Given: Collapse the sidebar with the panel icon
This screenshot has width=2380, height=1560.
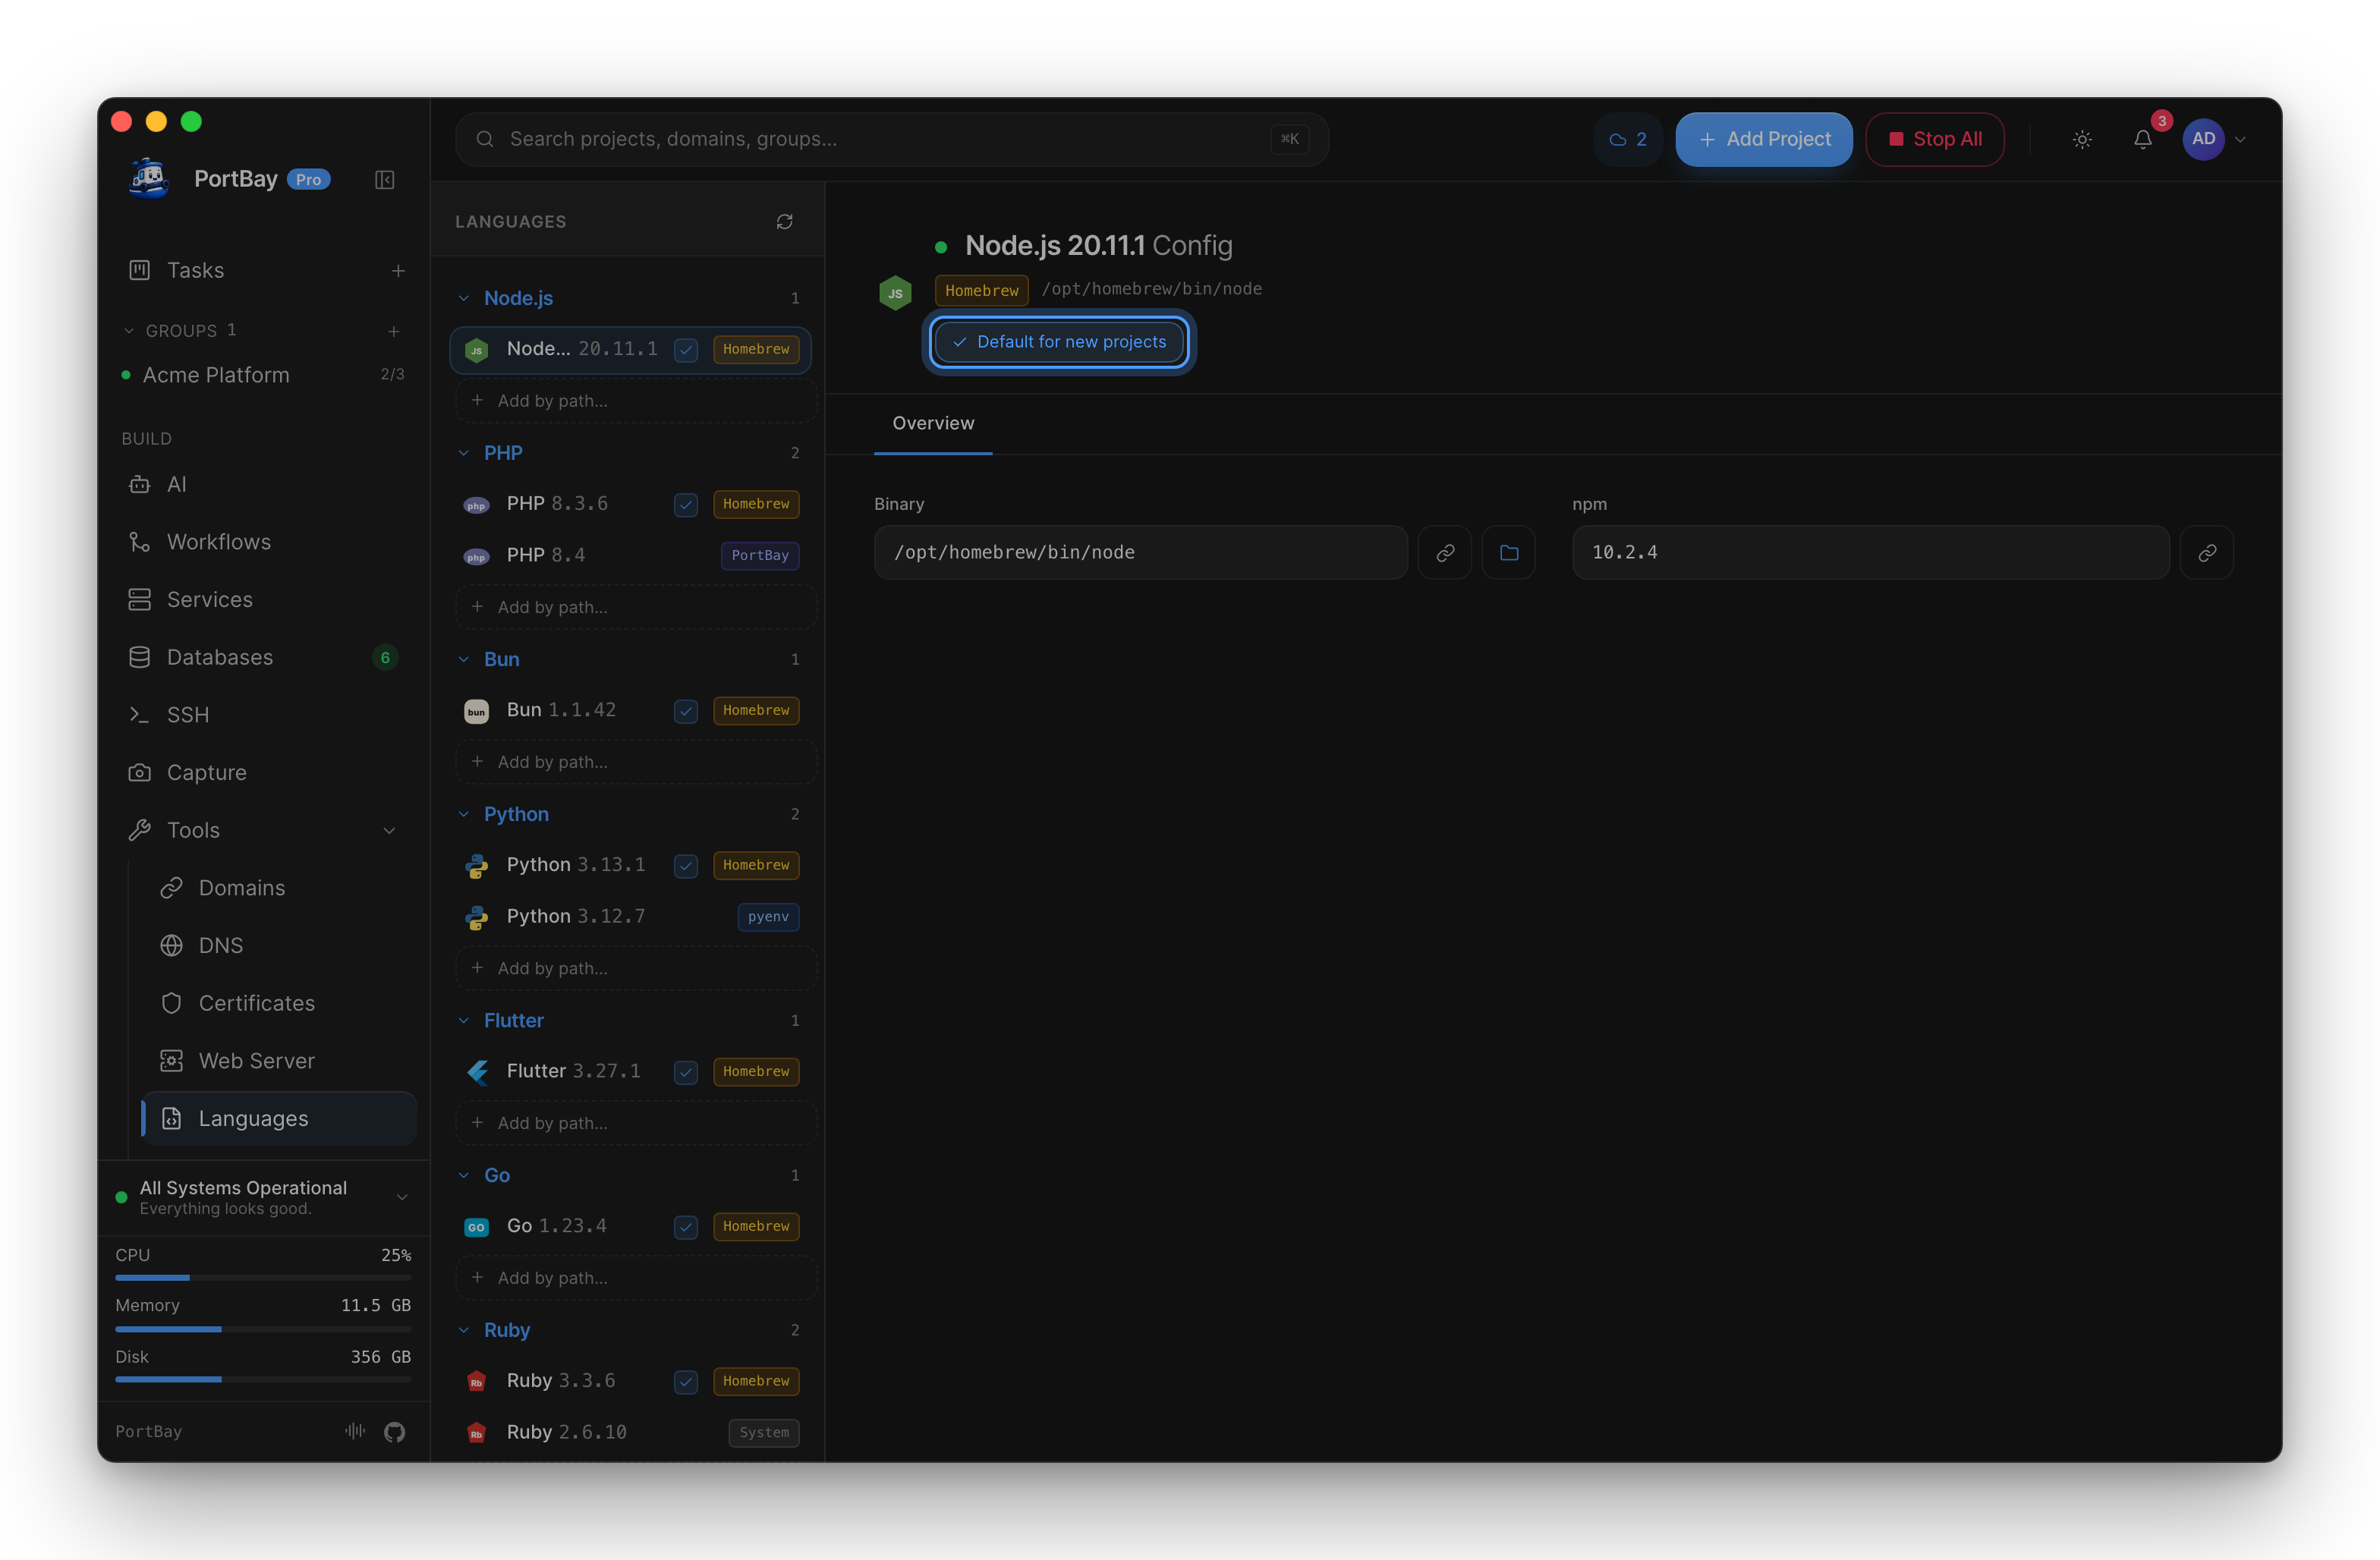Looking at the screenshot, I should [x=384, y=180].
